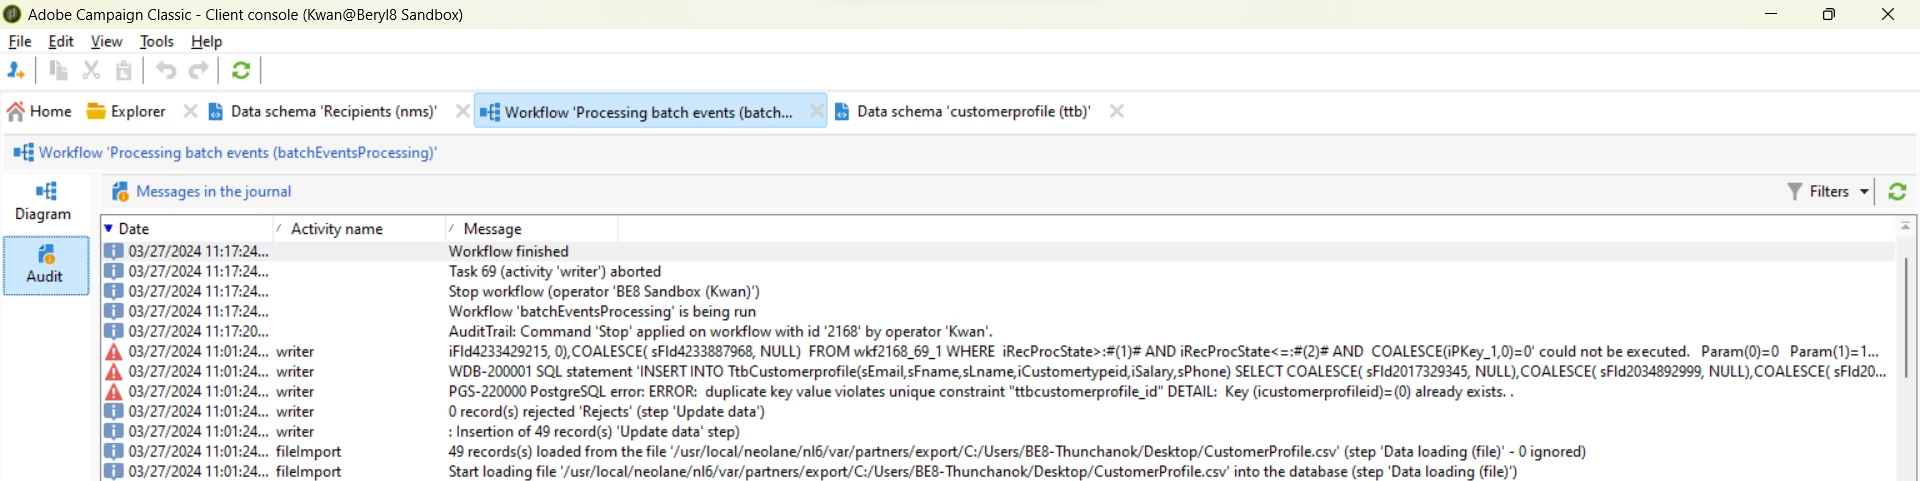Click the warning icon on the WDB-200001 row
Image resolution: width=1920 pixels, height=481 pixels.
[114, 371]
